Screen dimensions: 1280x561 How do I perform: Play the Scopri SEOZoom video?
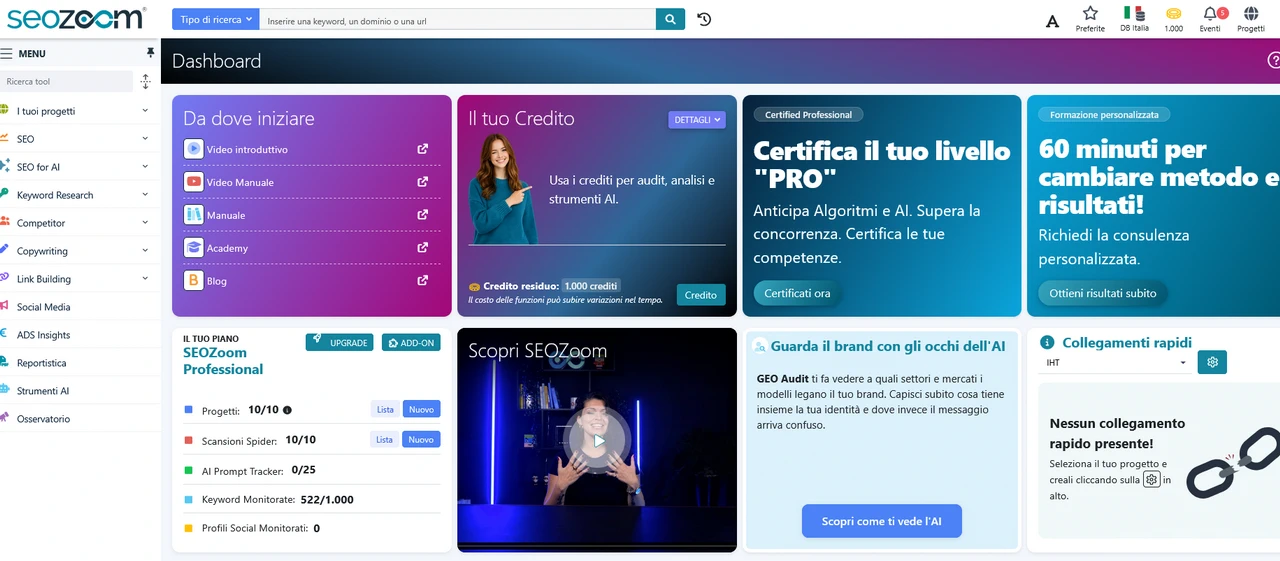point(598,440)
